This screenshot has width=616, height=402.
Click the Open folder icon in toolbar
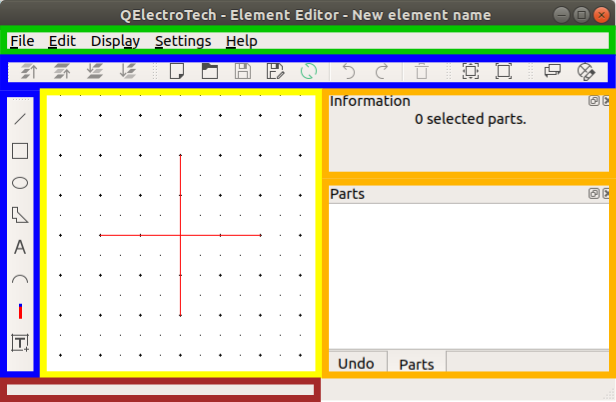(x=209, y=71)
